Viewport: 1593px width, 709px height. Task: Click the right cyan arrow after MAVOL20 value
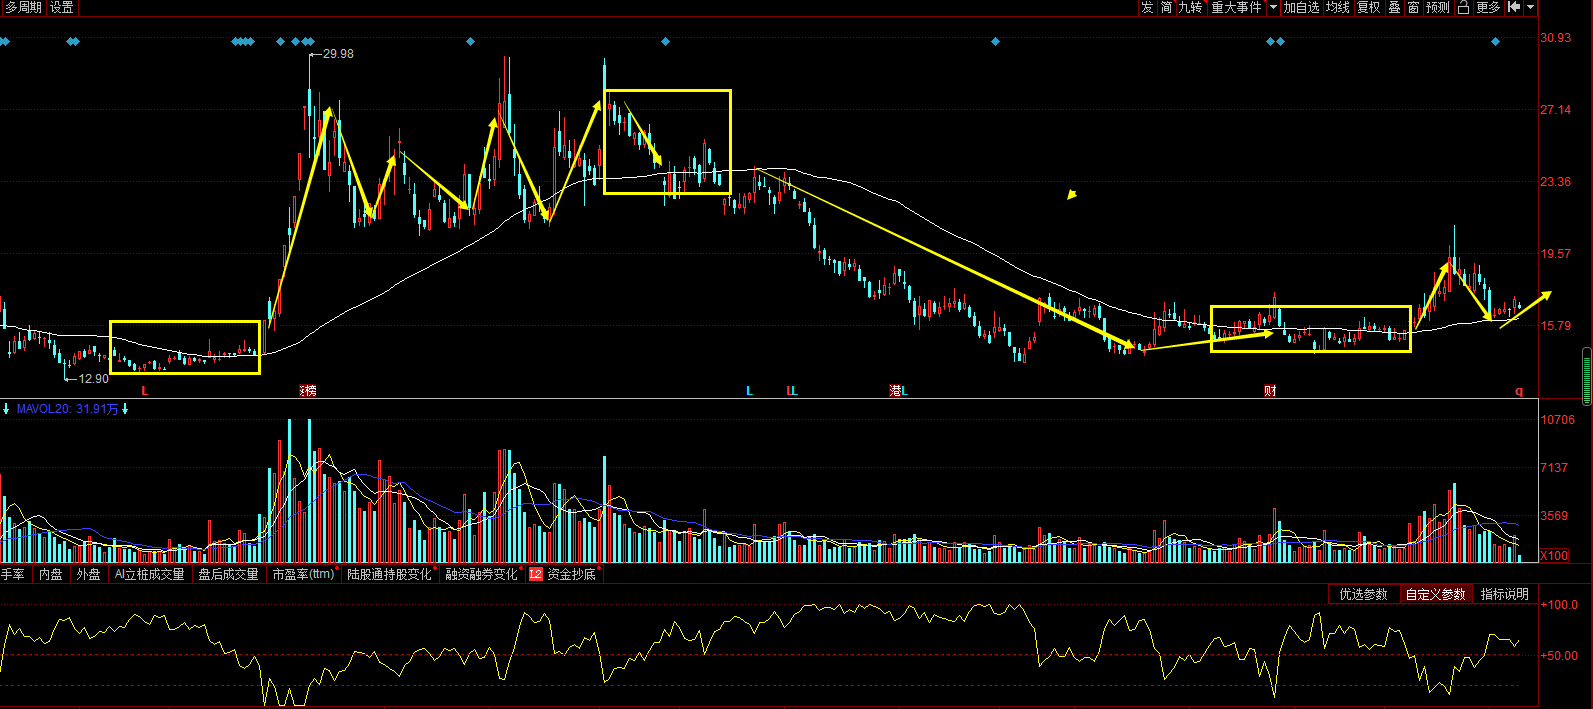click(125, 409)
